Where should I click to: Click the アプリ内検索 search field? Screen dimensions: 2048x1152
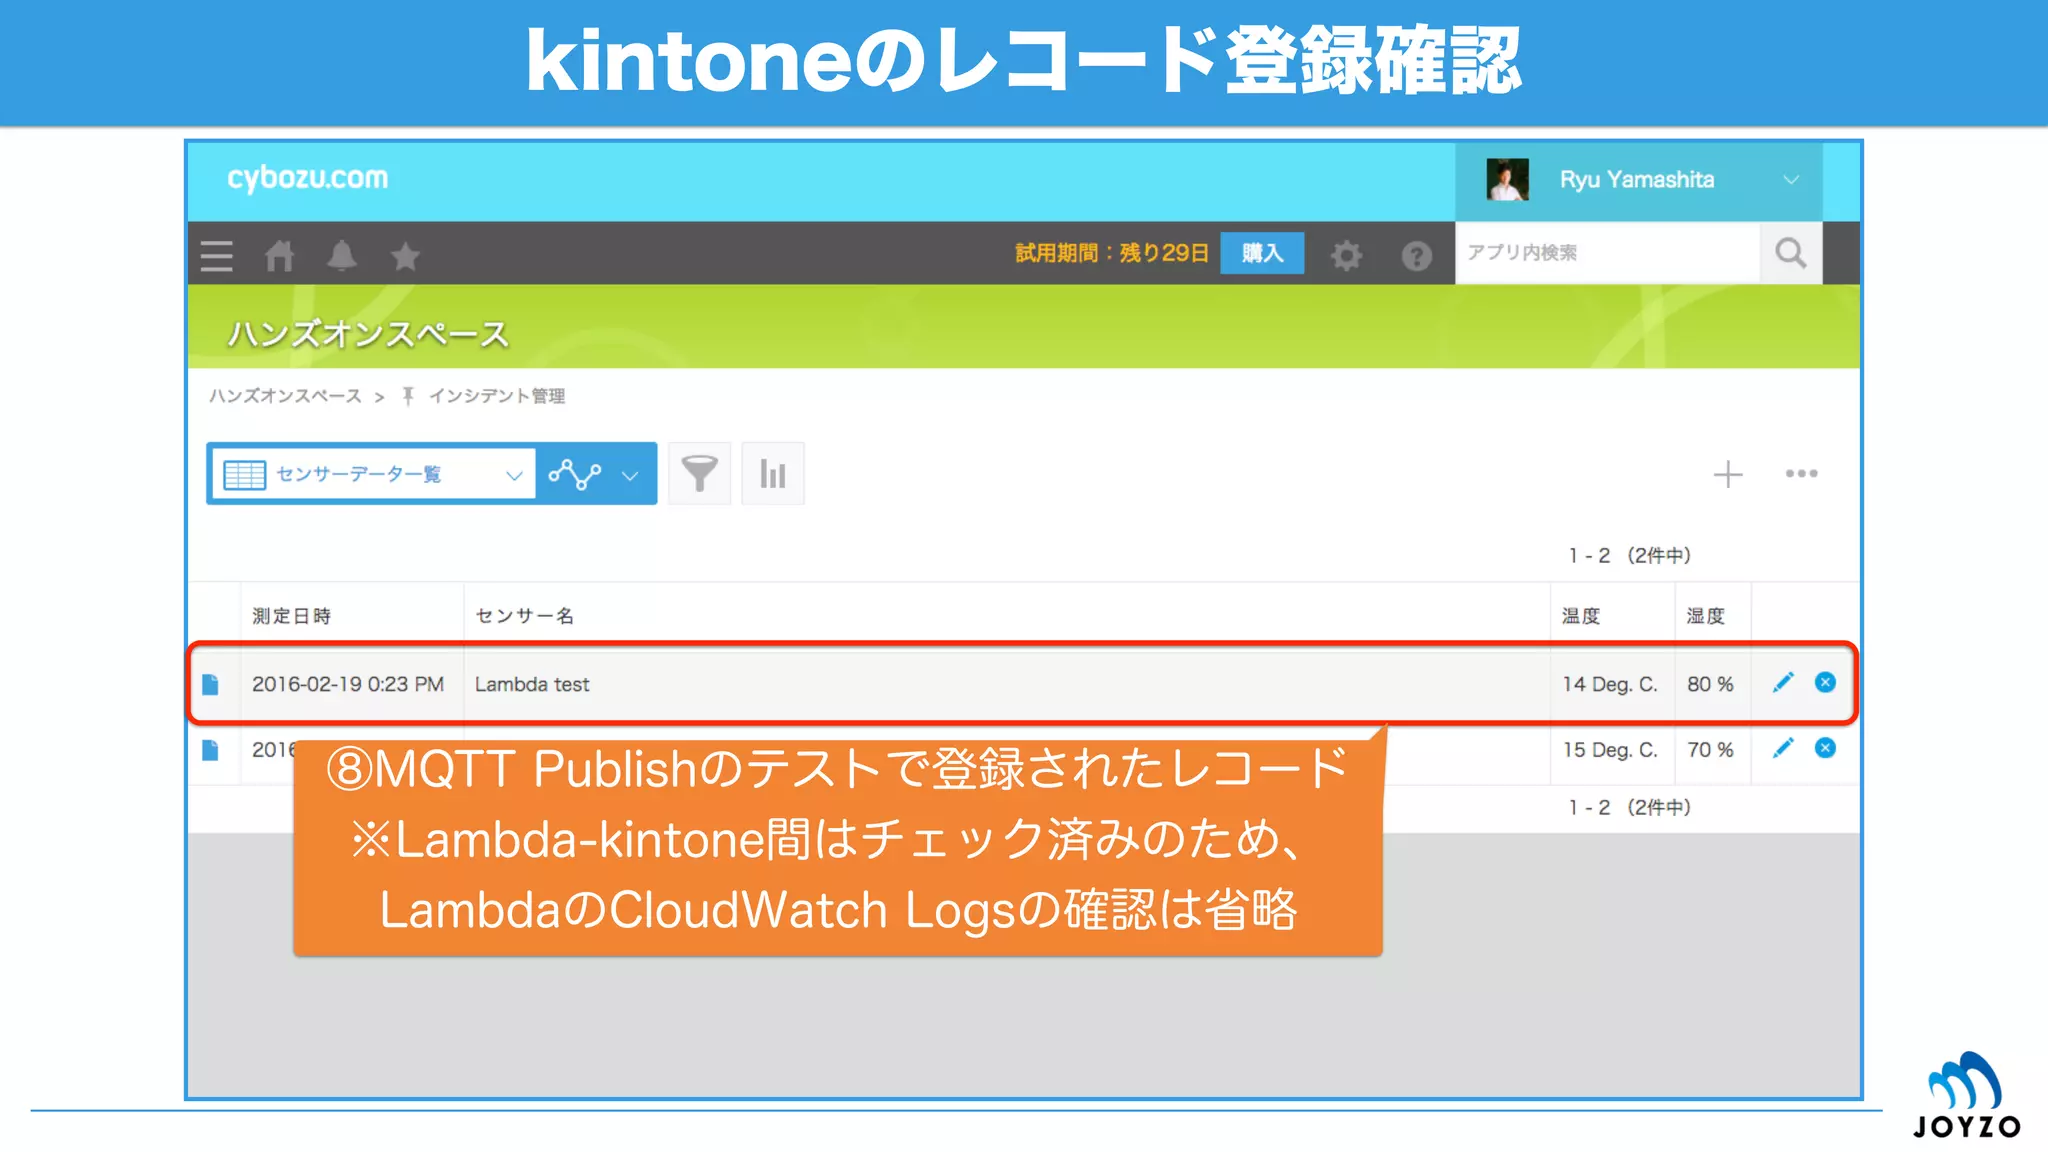coord(1607,253)
